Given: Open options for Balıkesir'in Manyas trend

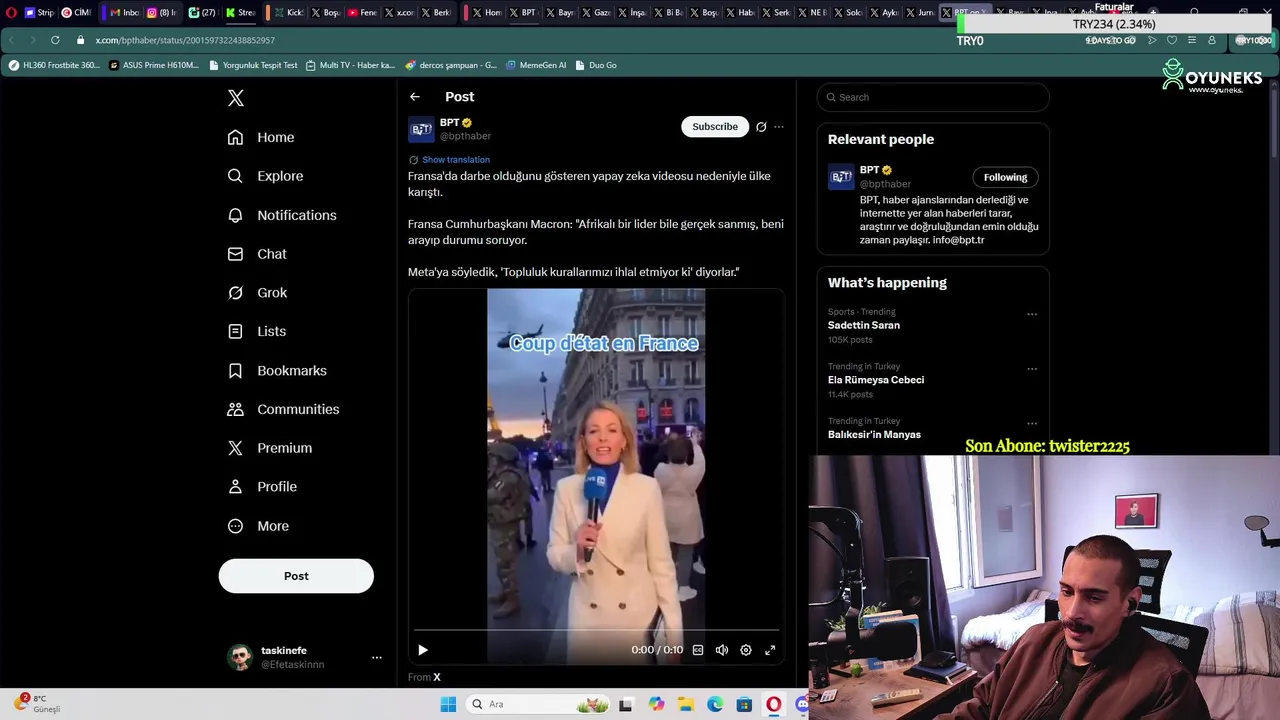Looking at the screenshot, I should click(1032, 424).
